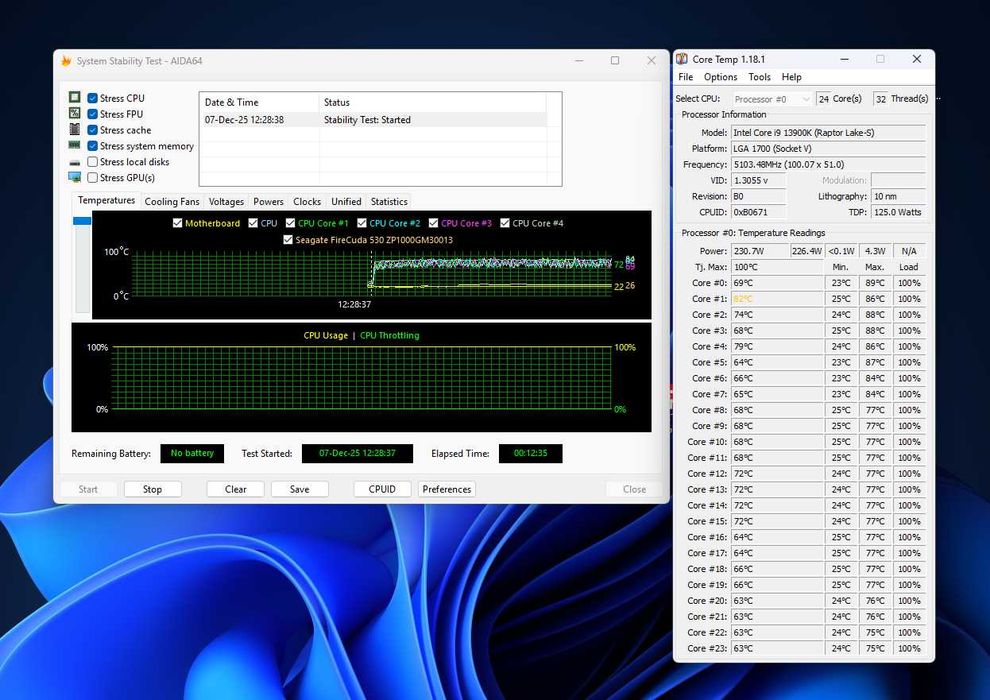Open the Powers tab
The height and width of the screenshot is (700, 990).
(268, 201)
